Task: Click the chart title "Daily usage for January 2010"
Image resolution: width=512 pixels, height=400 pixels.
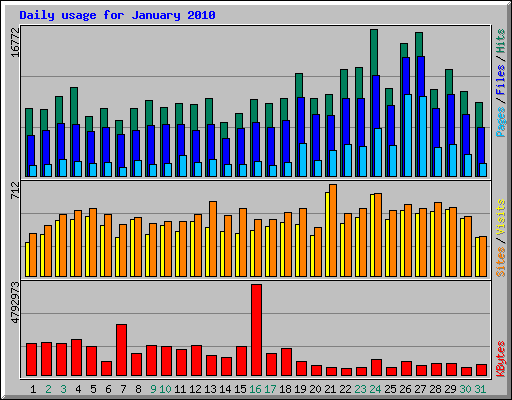Action: (x=117, y=15)
